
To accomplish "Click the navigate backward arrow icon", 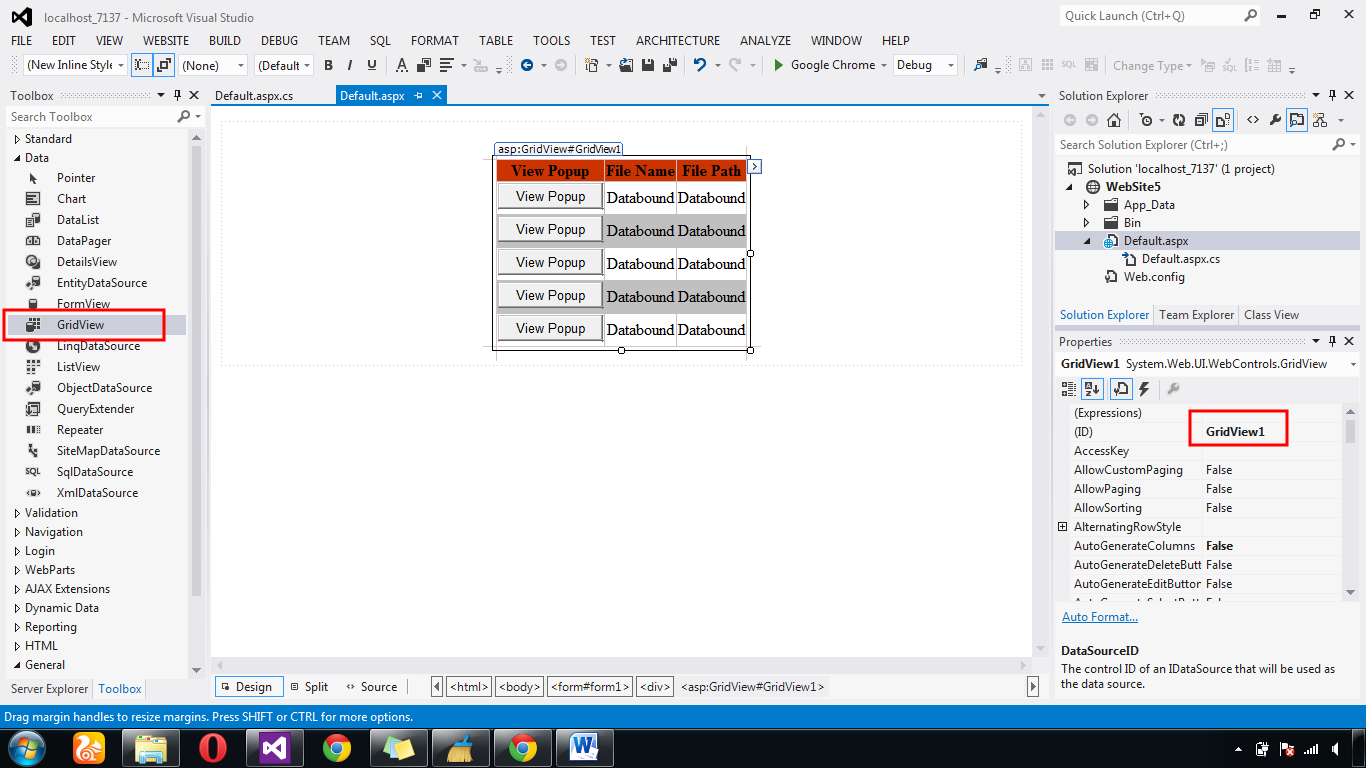I will click(527, 65).
